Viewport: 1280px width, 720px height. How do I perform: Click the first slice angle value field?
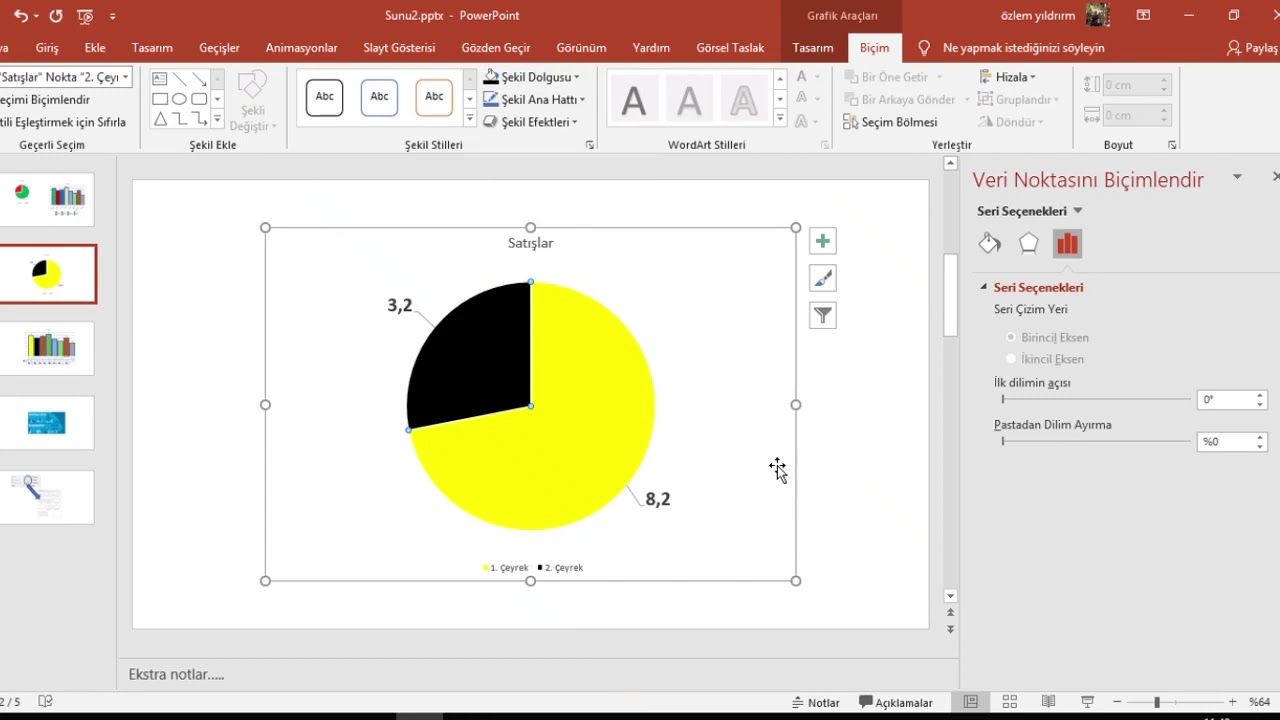(x=1224, y=400)
